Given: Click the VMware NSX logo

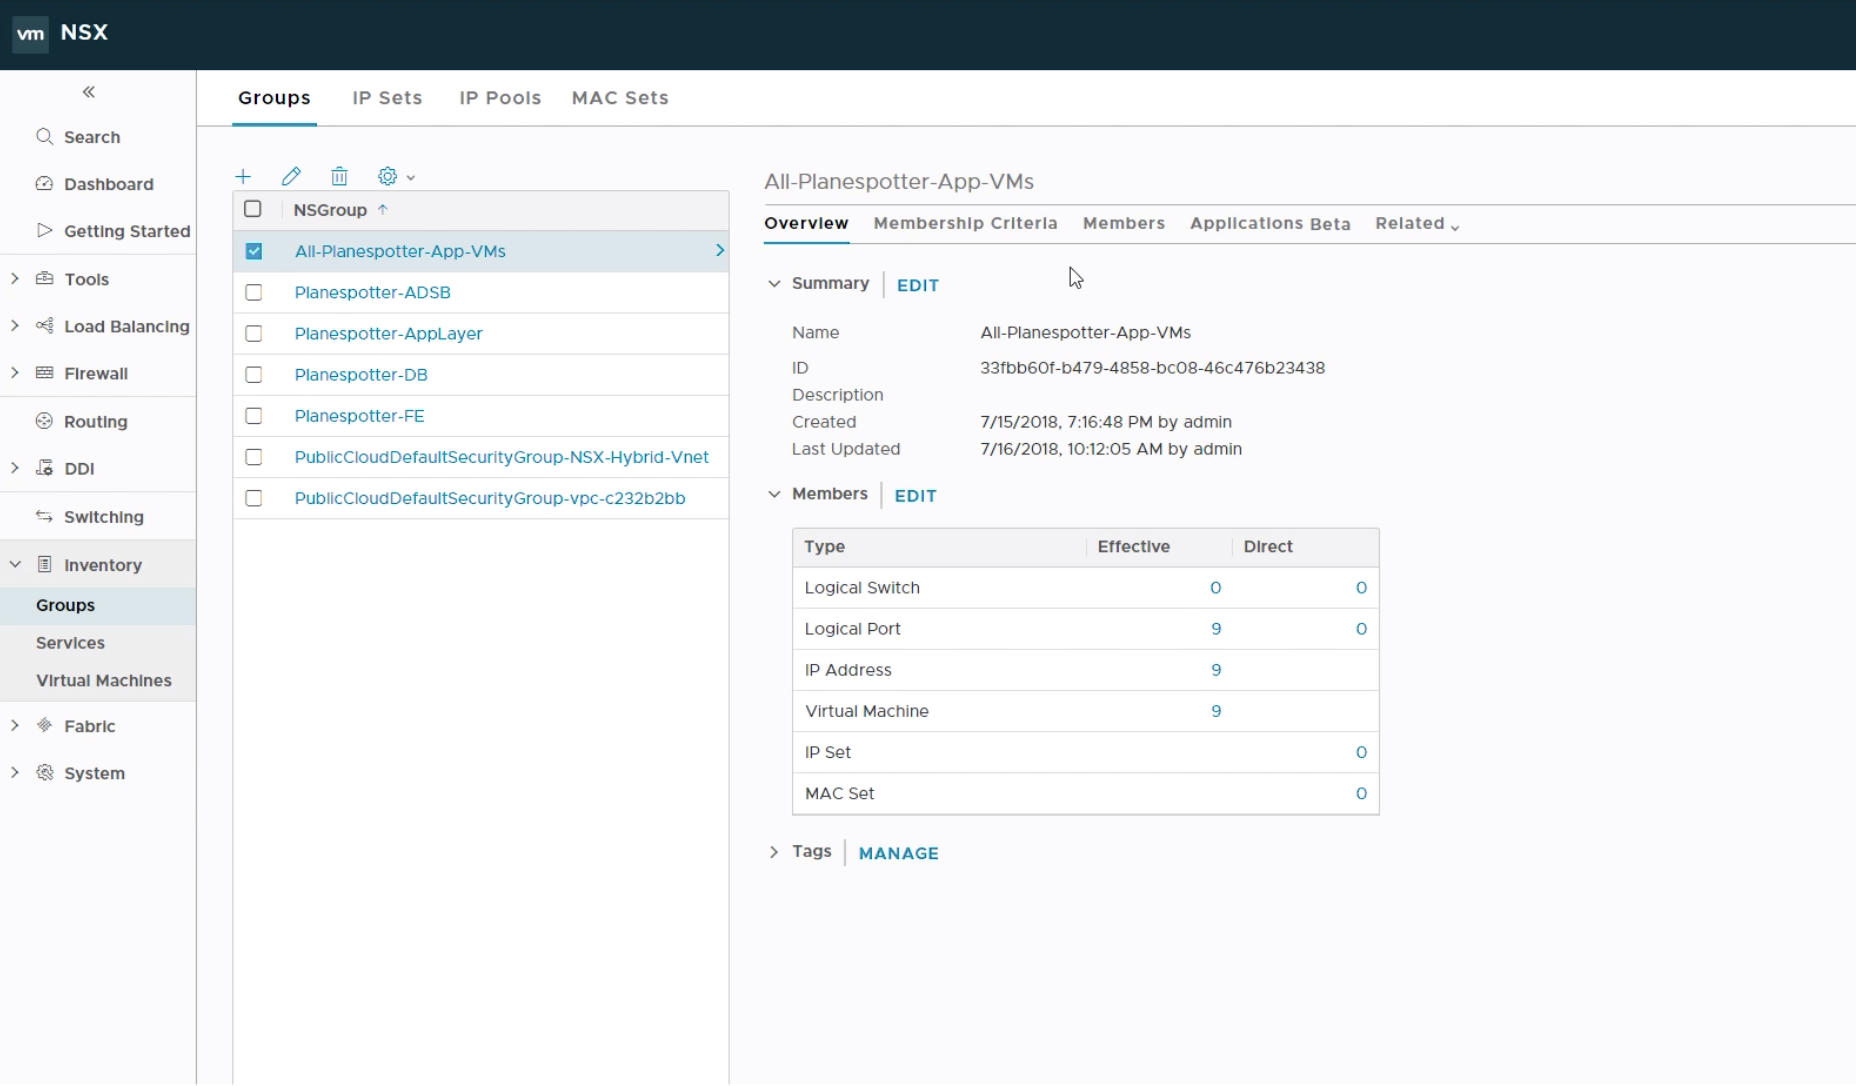Looking at the screenshot, I should 30,33.
